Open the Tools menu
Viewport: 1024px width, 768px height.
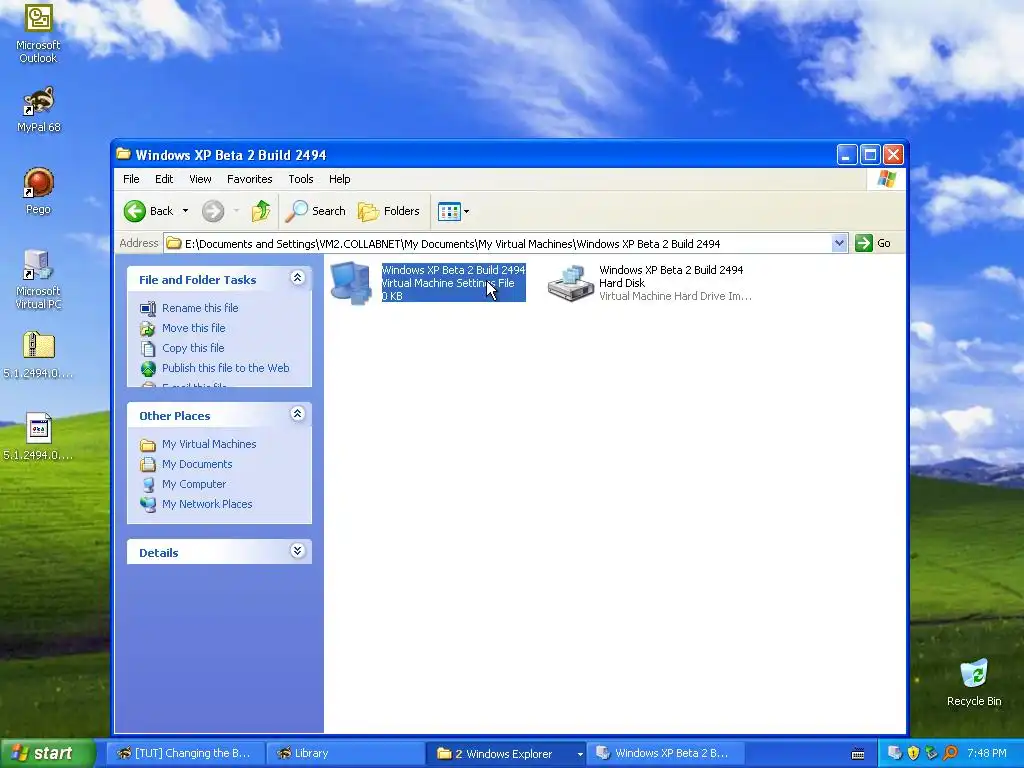301,179
